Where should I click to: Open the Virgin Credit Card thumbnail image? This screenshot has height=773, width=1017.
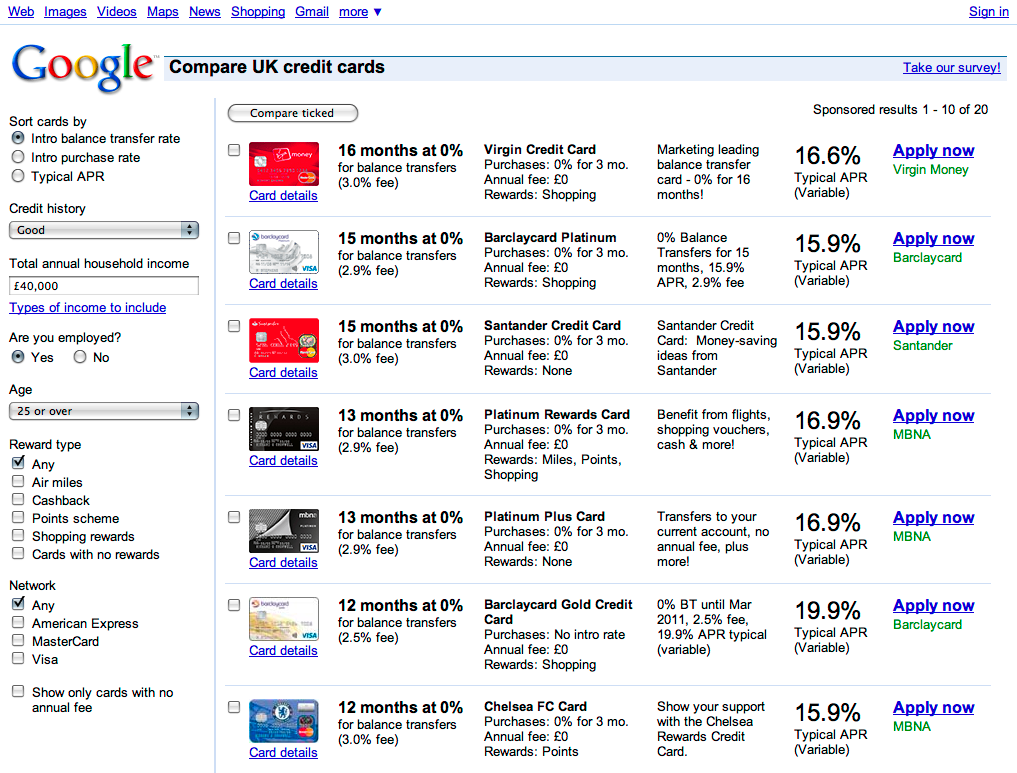coord(283,164)
